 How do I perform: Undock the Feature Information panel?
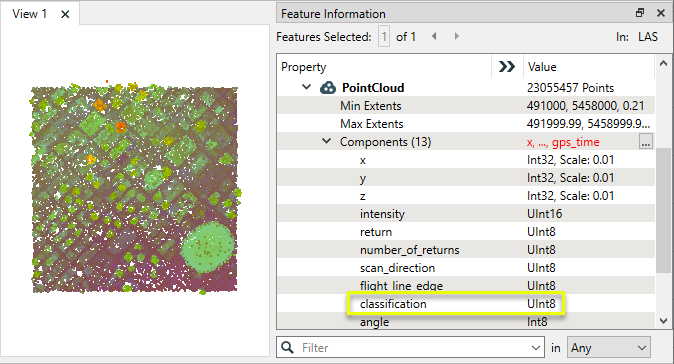640,13
